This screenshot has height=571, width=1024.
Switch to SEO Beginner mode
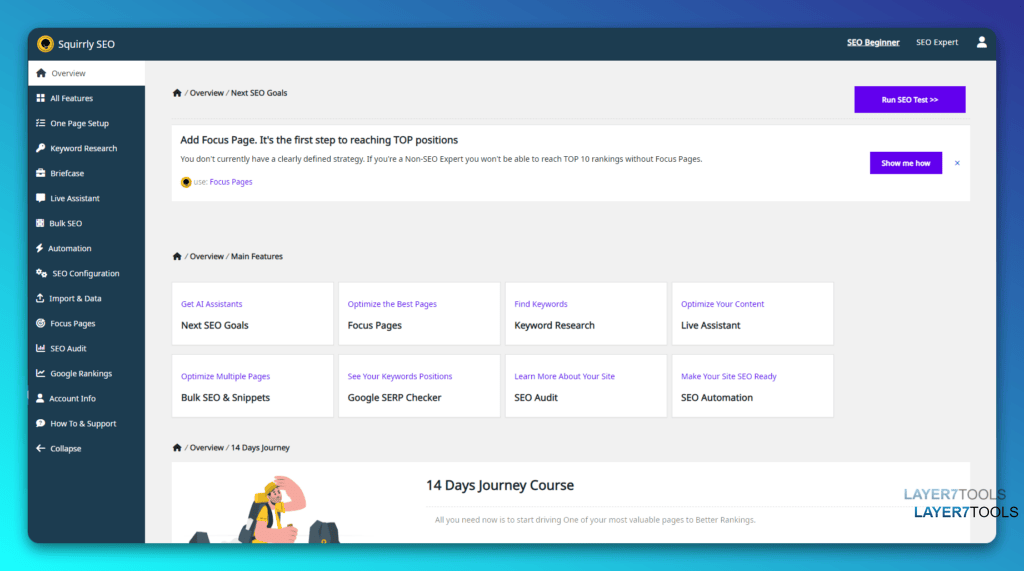click(x=873, y=42)
